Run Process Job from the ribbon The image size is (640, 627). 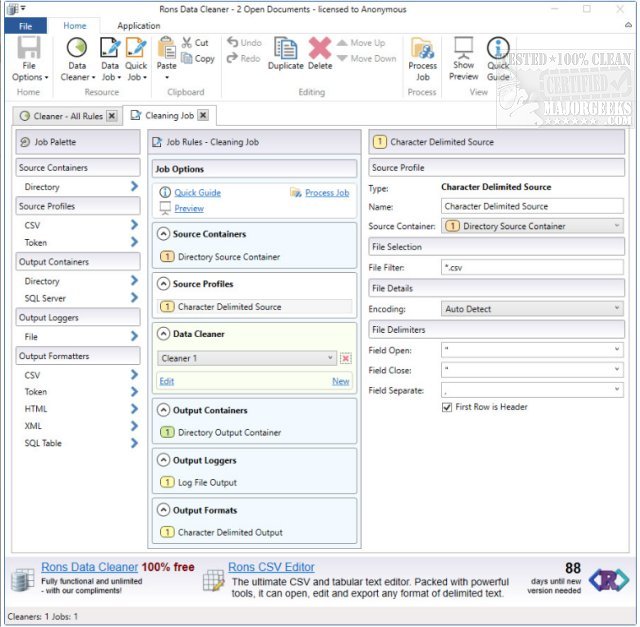(x=422, y=59)
